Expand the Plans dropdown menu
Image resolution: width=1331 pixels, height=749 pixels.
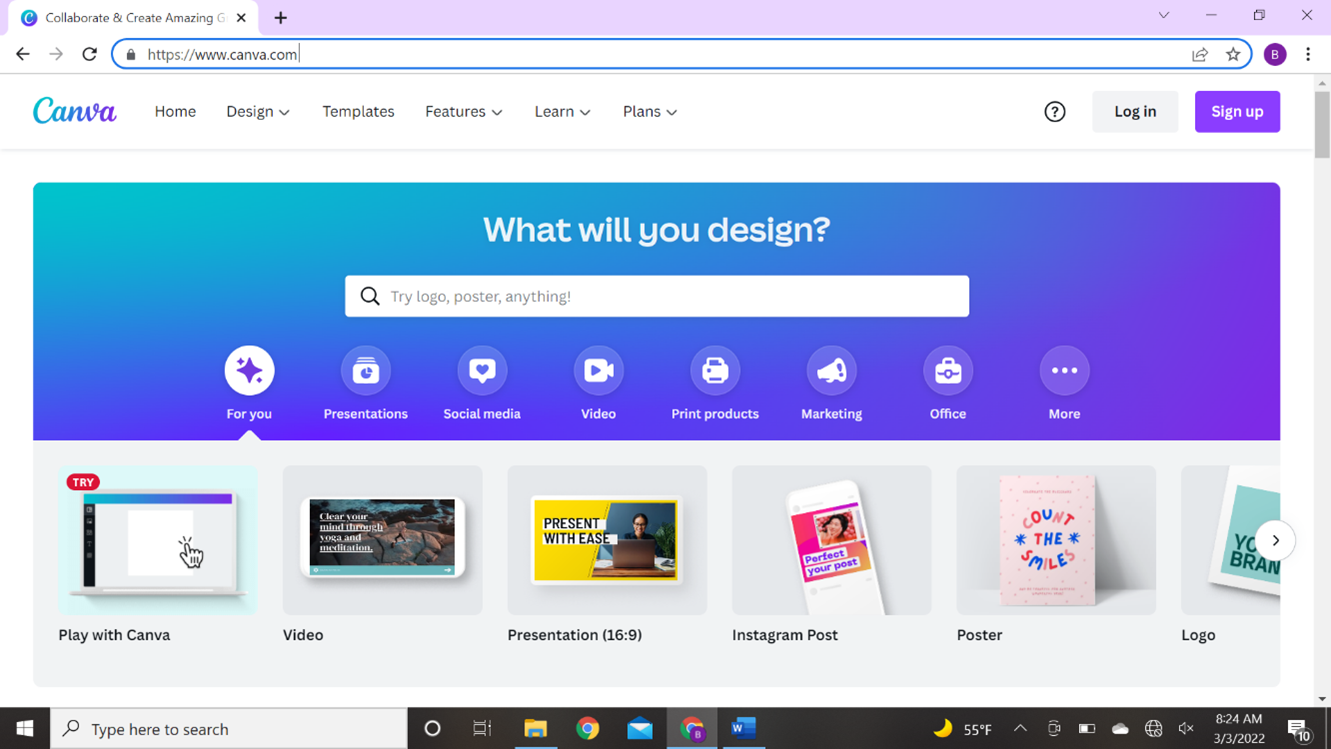coord(650,112)
